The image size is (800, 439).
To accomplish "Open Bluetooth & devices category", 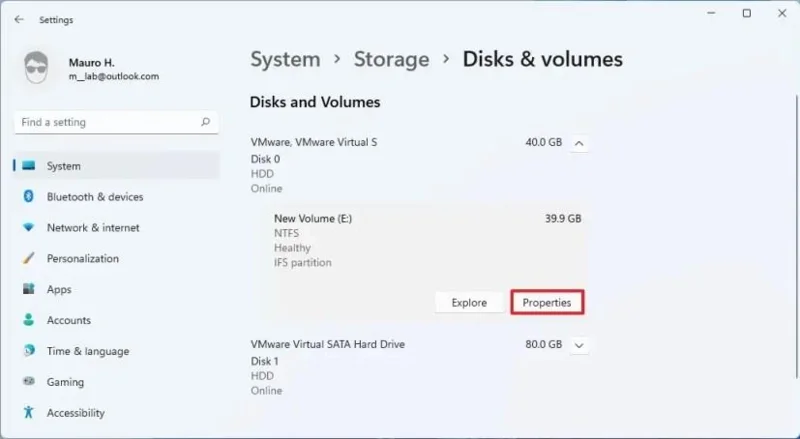I will 117,197.
